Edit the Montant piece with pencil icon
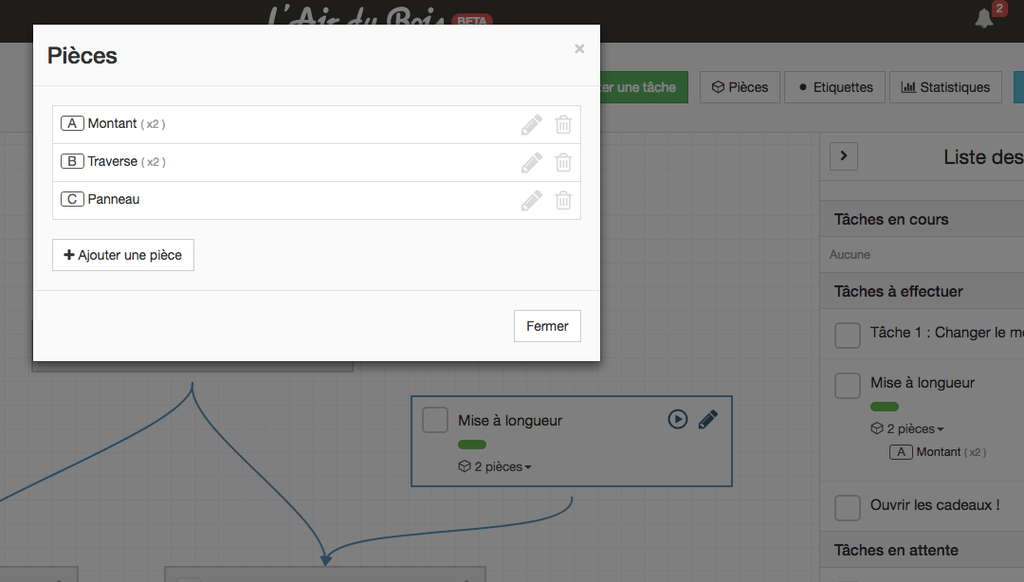 pyautogui.click(x=532, y=125)
